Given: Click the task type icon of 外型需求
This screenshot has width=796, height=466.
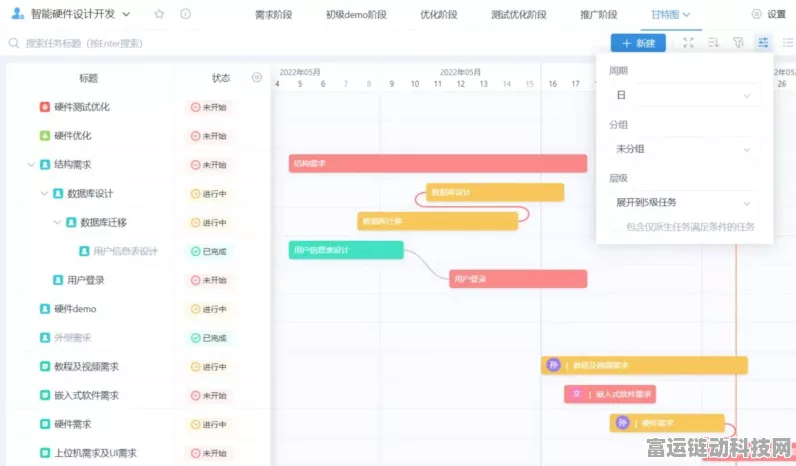Looking at the screenshot, I should (x=45, y=338).
